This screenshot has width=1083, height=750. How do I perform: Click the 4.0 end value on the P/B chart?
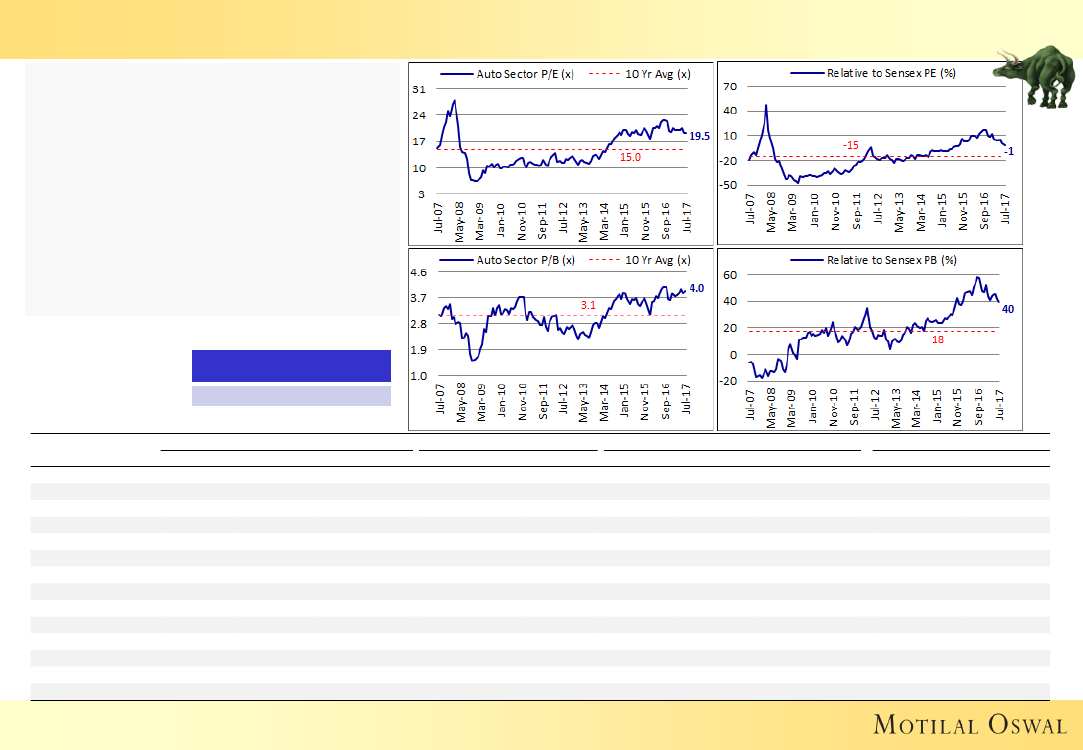697,288
